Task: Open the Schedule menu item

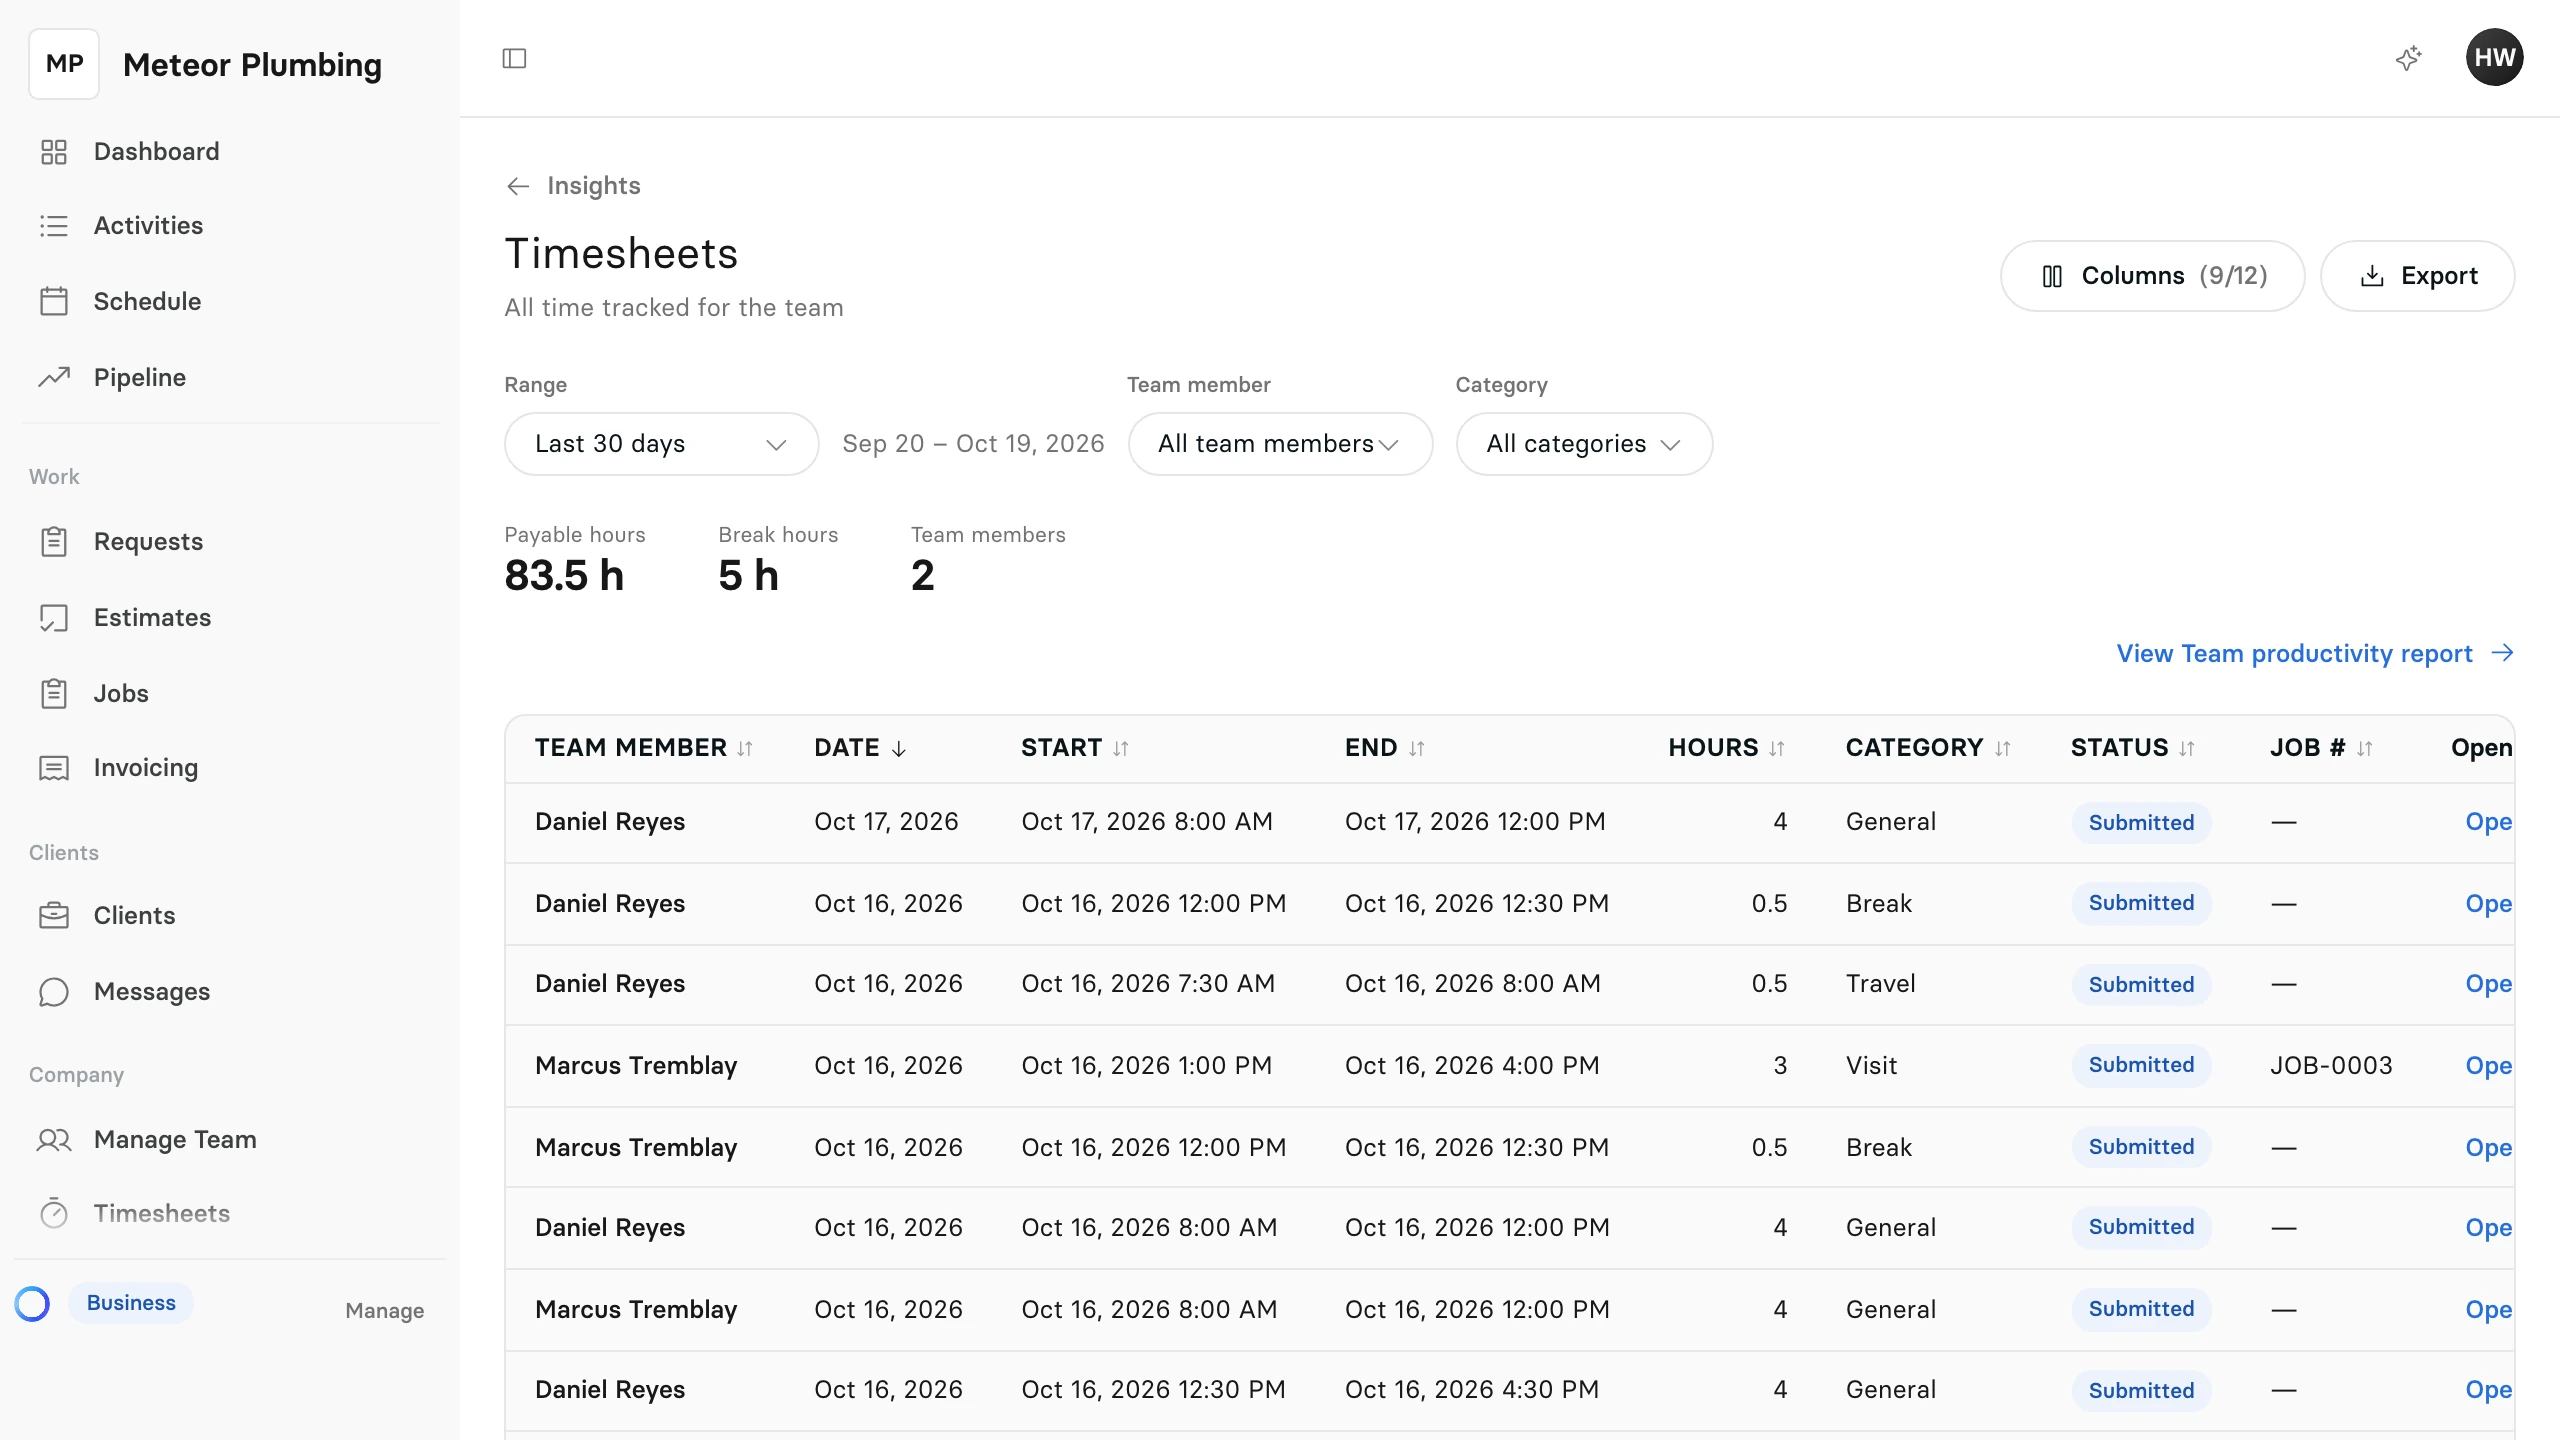Action: tap(230, 301)
